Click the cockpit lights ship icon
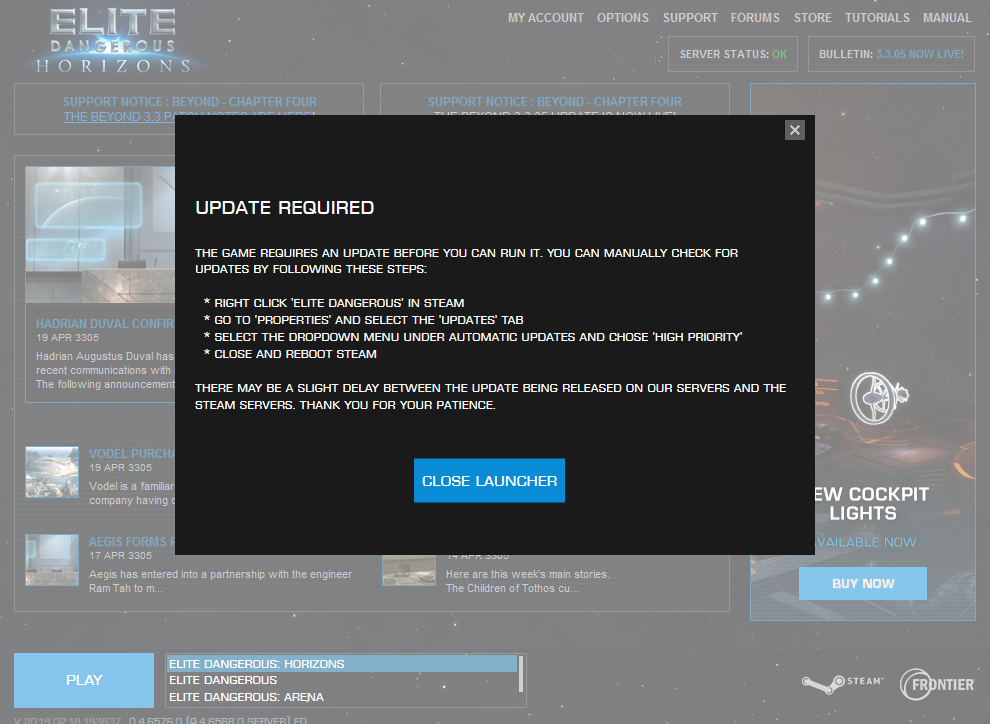The height and width of the screenshot is (724, 990). 878,398
